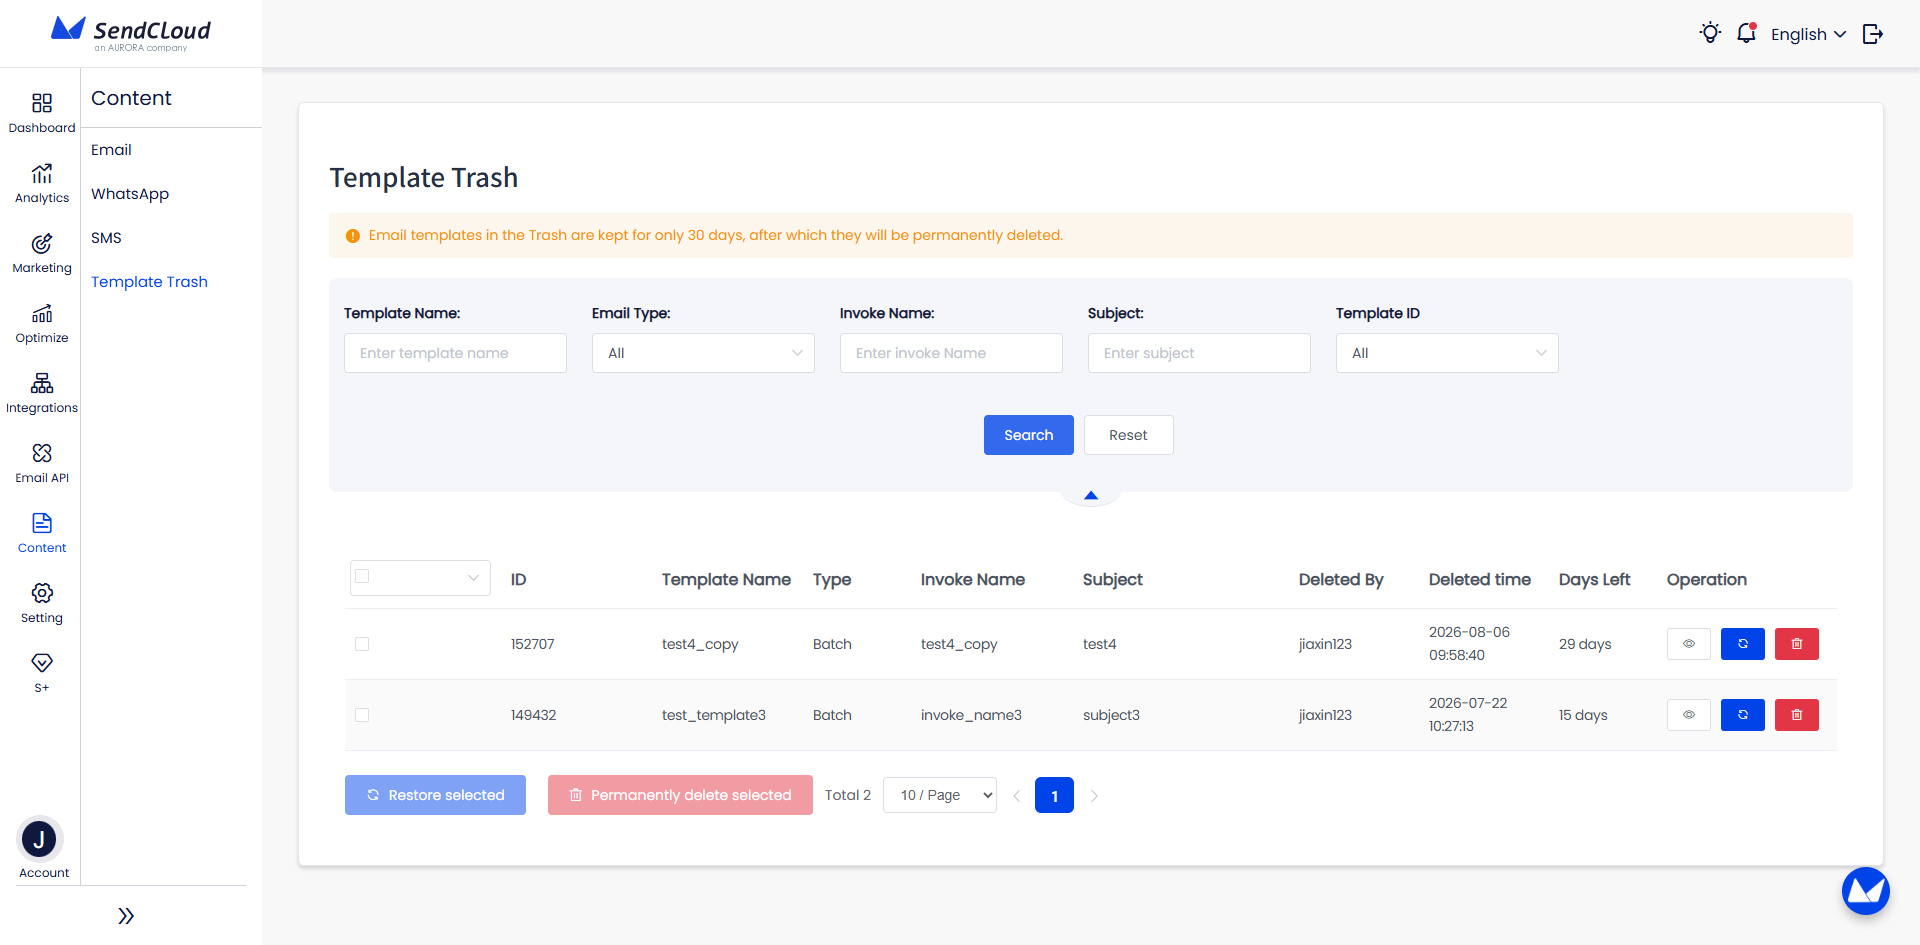Open the SMS menu item

click(x=106, y=238)
